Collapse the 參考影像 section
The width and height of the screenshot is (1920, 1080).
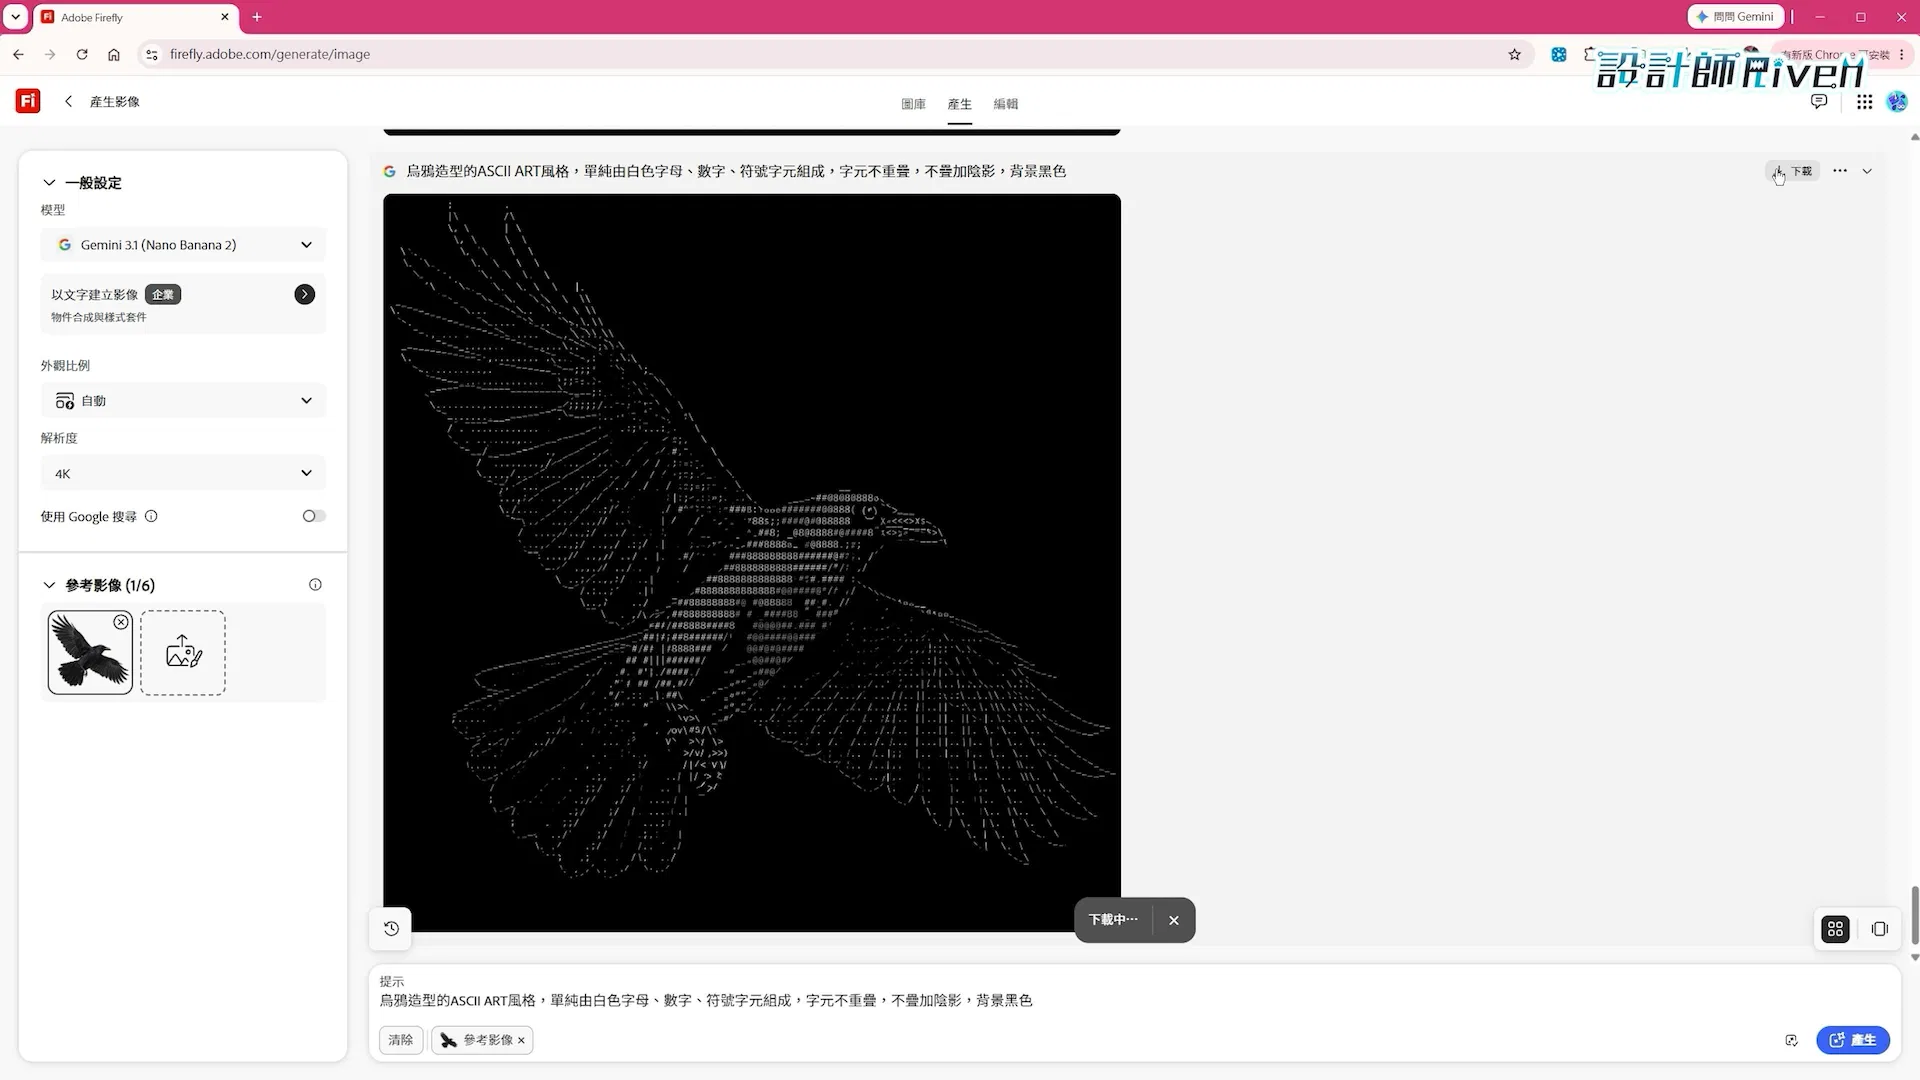click(x=49, y=585)
